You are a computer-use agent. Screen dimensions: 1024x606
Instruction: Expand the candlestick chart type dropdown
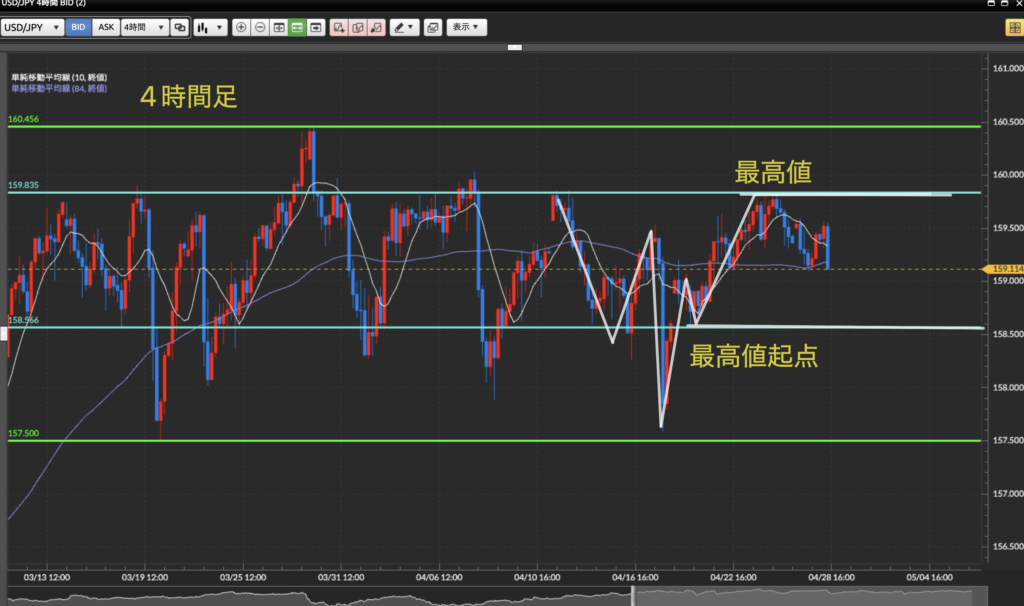click(209, 28)
